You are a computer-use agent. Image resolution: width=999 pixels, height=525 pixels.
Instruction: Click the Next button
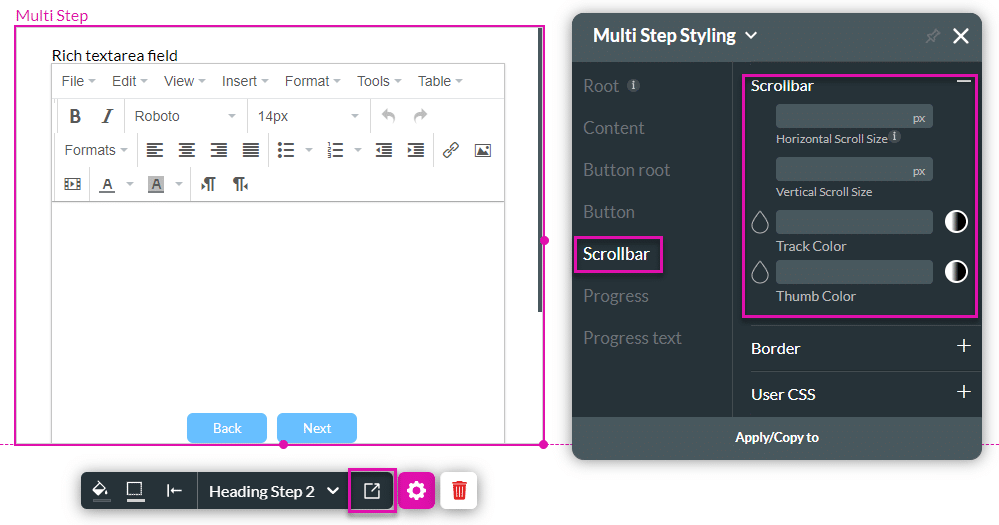point(317,428)
